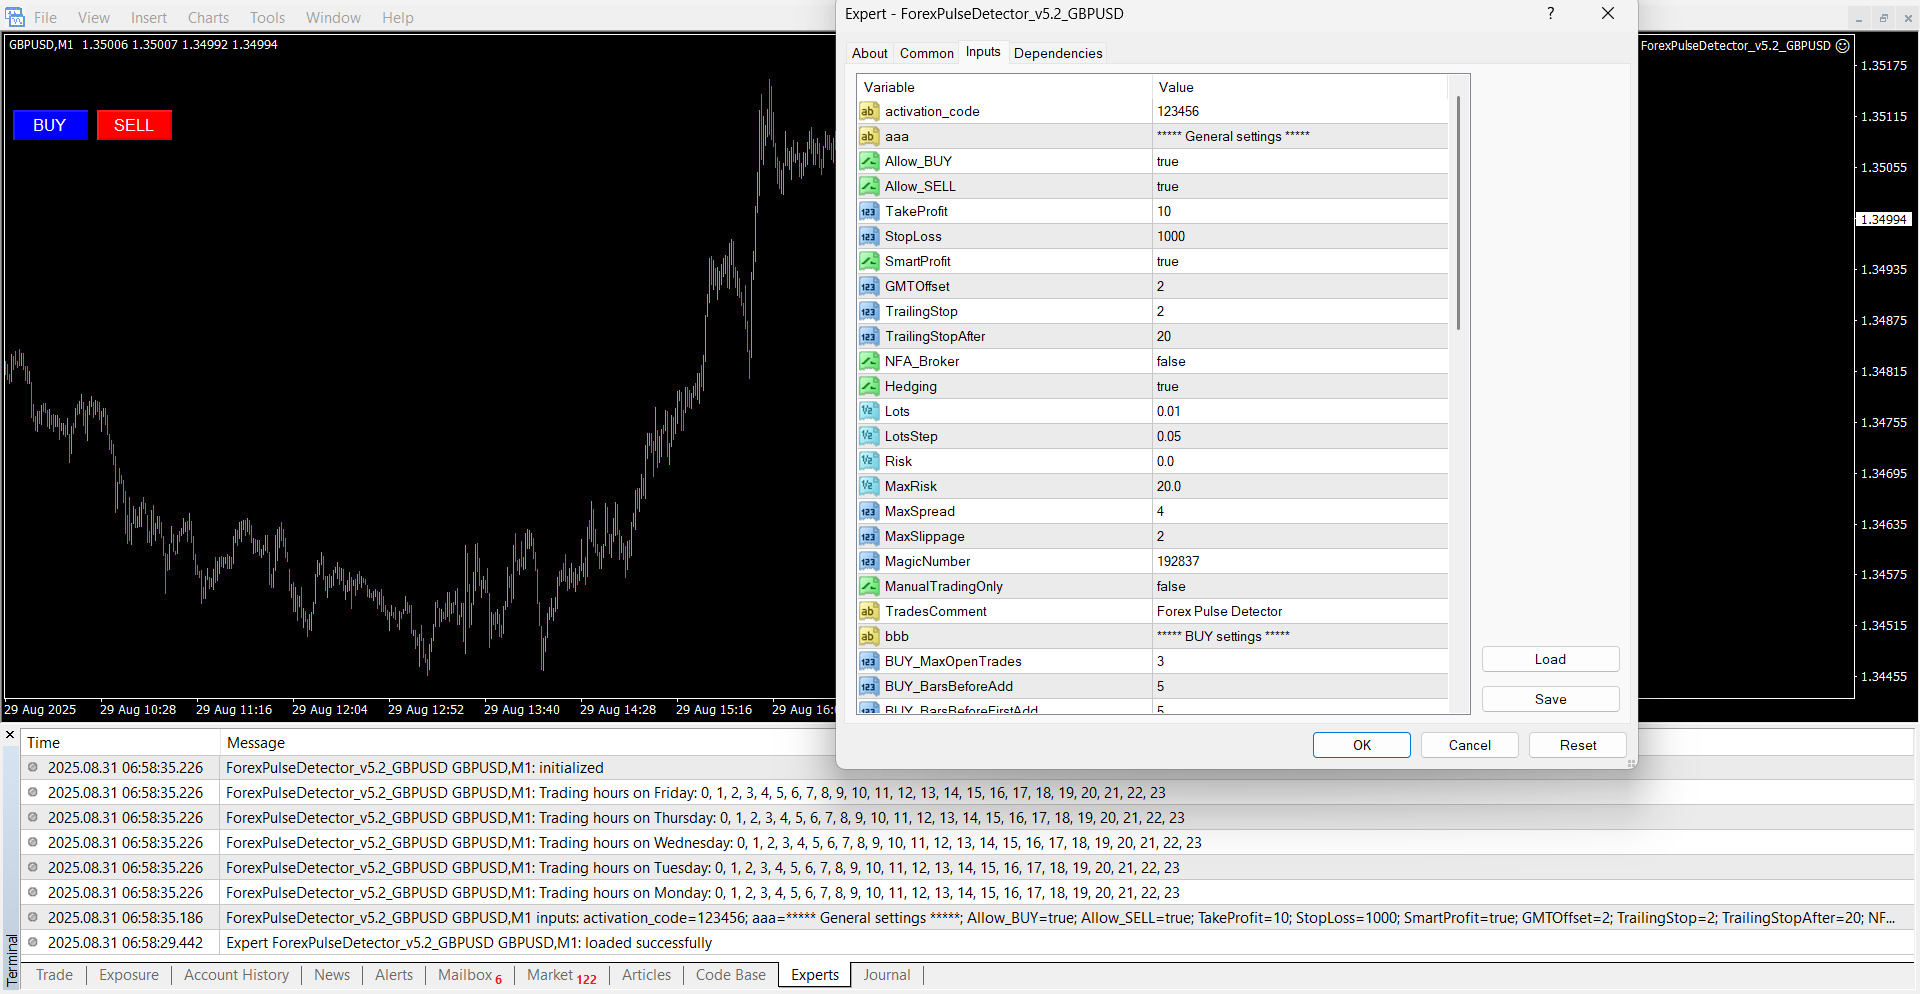
Task: Switch to the Dependencies tab
Action: coord(1057,53)
